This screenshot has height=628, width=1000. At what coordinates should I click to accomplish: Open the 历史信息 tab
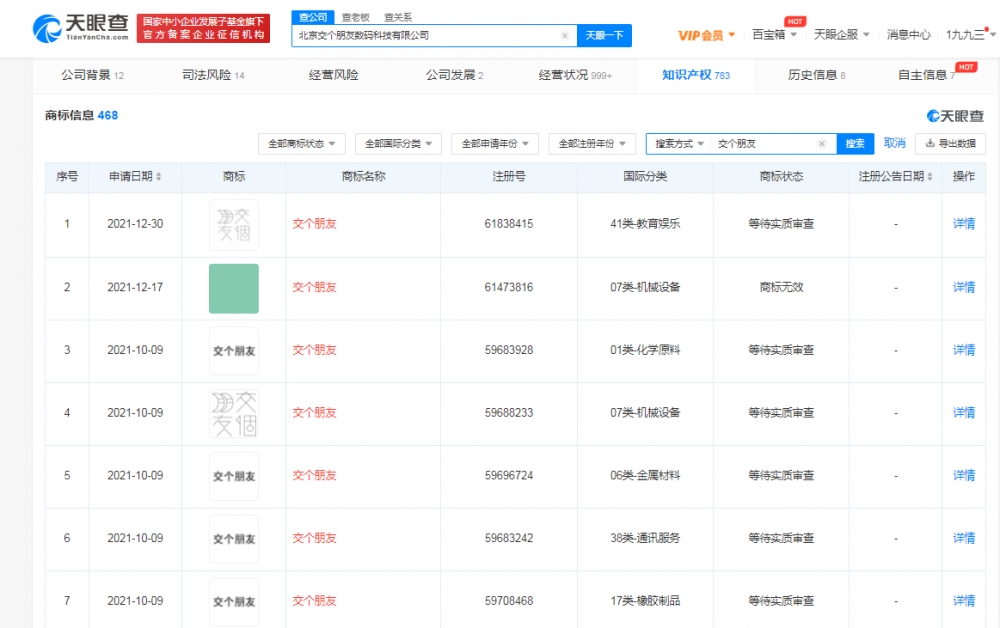click(x=816, y=75)
